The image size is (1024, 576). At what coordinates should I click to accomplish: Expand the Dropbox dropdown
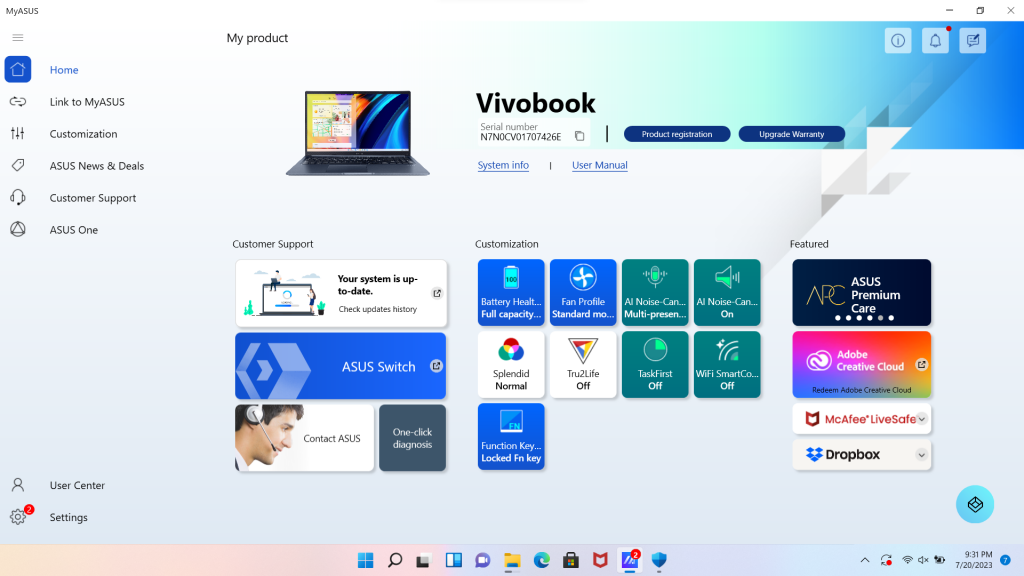[x=921, y=455]
